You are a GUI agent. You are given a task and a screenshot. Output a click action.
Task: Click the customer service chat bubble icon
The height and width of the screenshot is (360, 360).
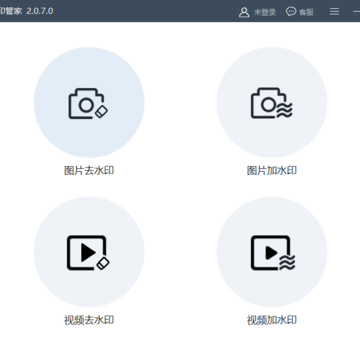tap(291, 12)
